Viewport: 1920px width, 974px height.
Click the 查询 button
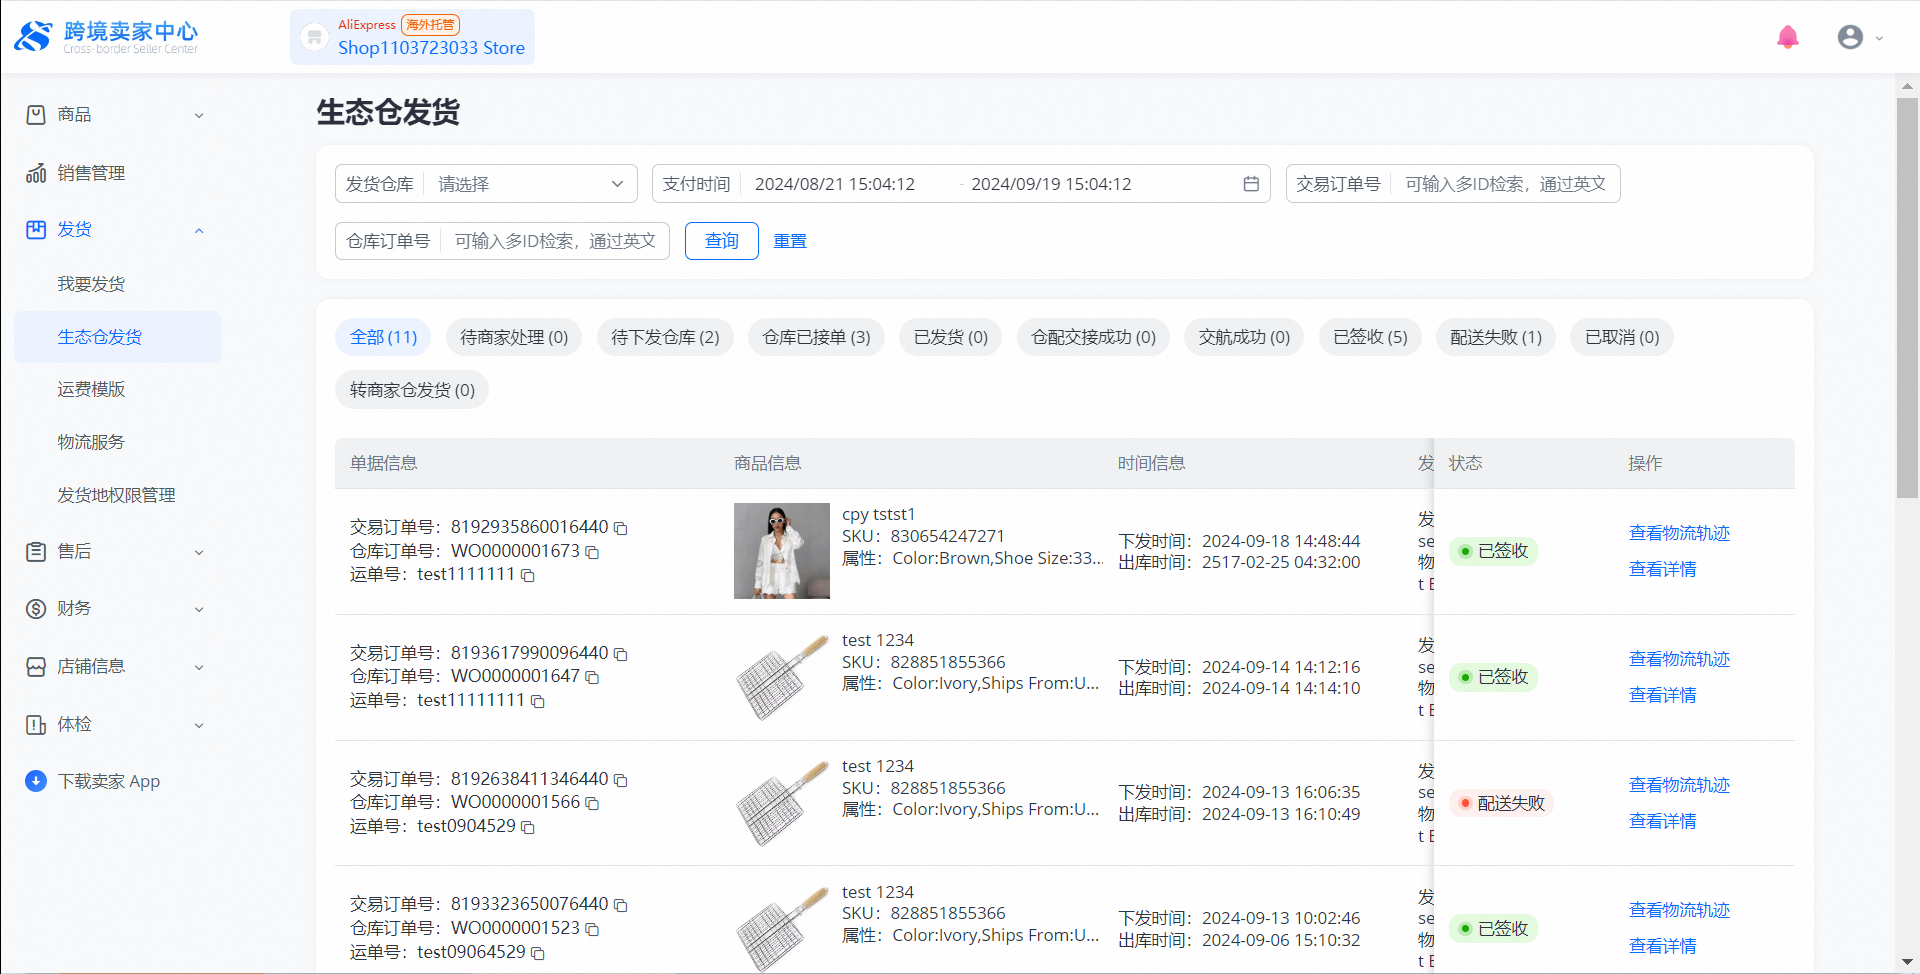tap(721, 241)
